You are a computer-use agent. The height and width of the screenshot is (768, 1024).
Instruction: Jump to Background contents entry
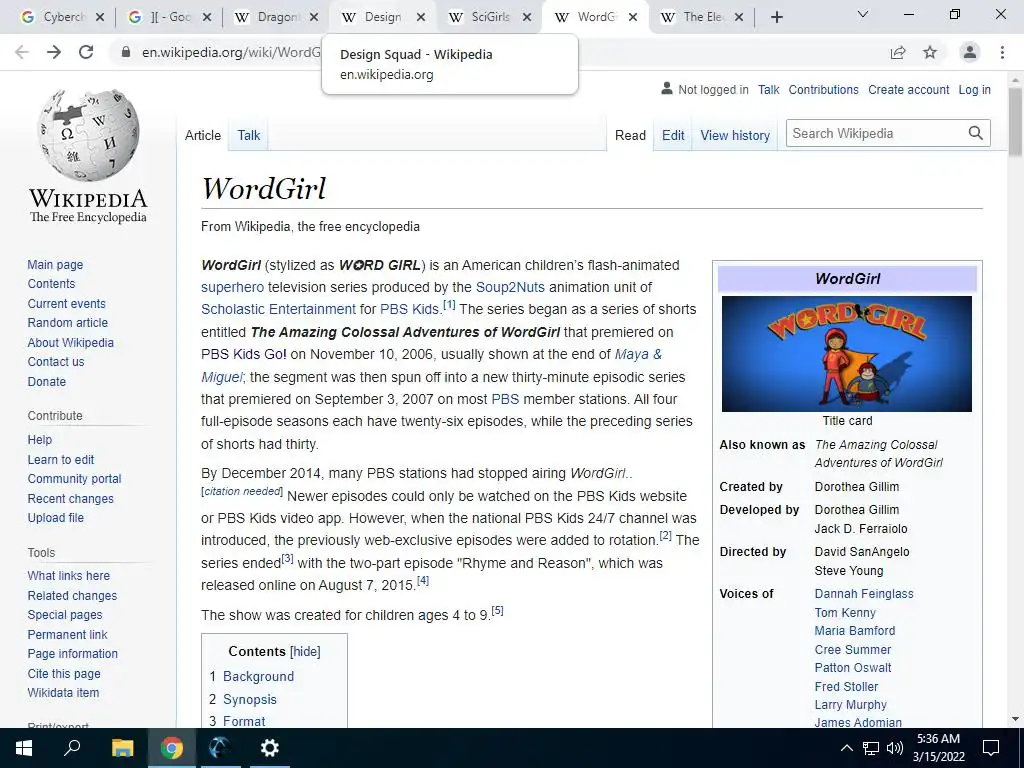coord(259,677)
